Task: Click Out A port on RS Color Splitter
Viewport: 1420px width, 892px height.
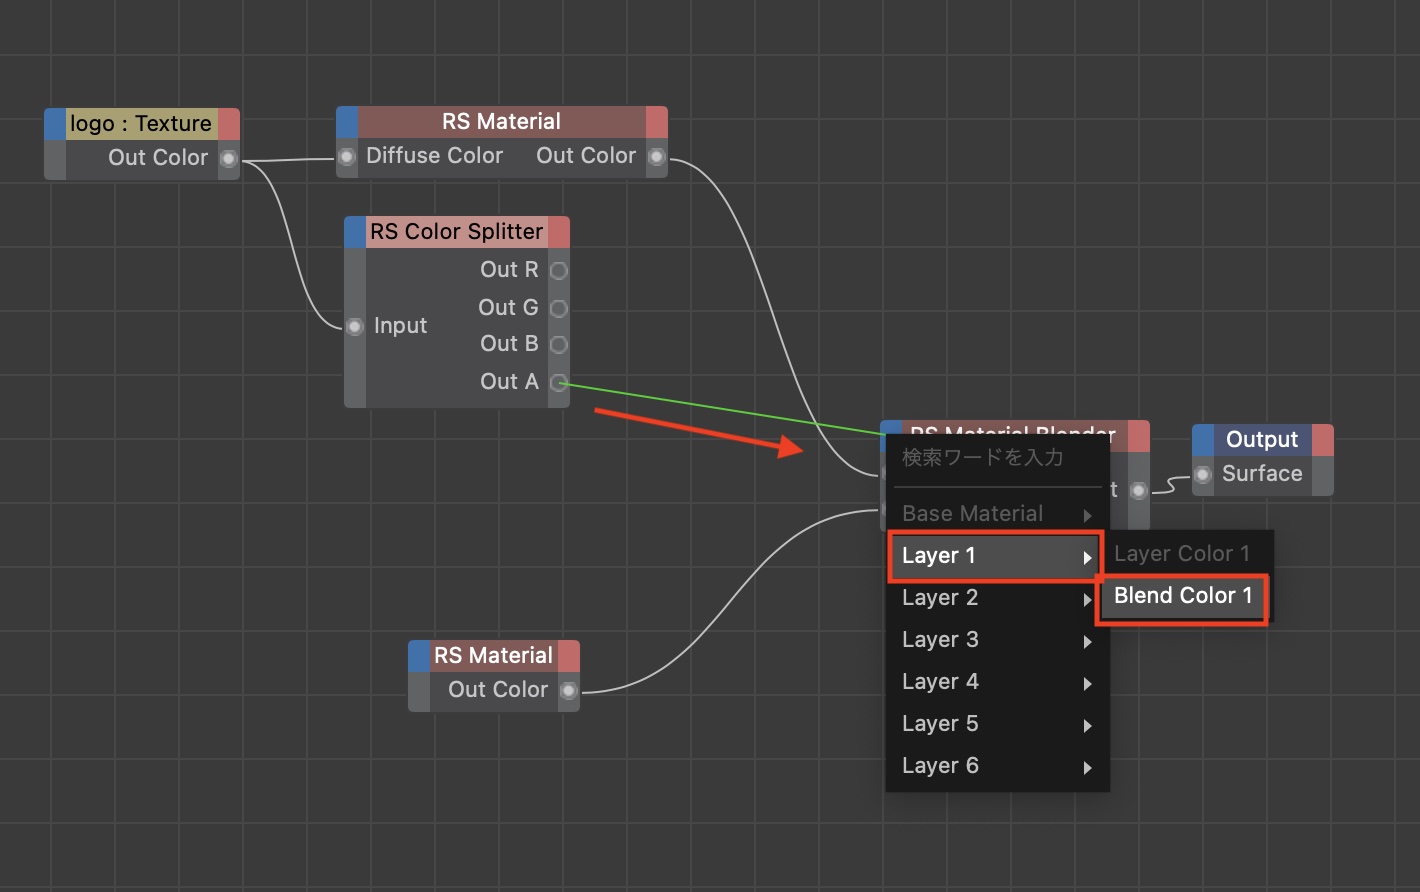Action: tap(559, 382)
